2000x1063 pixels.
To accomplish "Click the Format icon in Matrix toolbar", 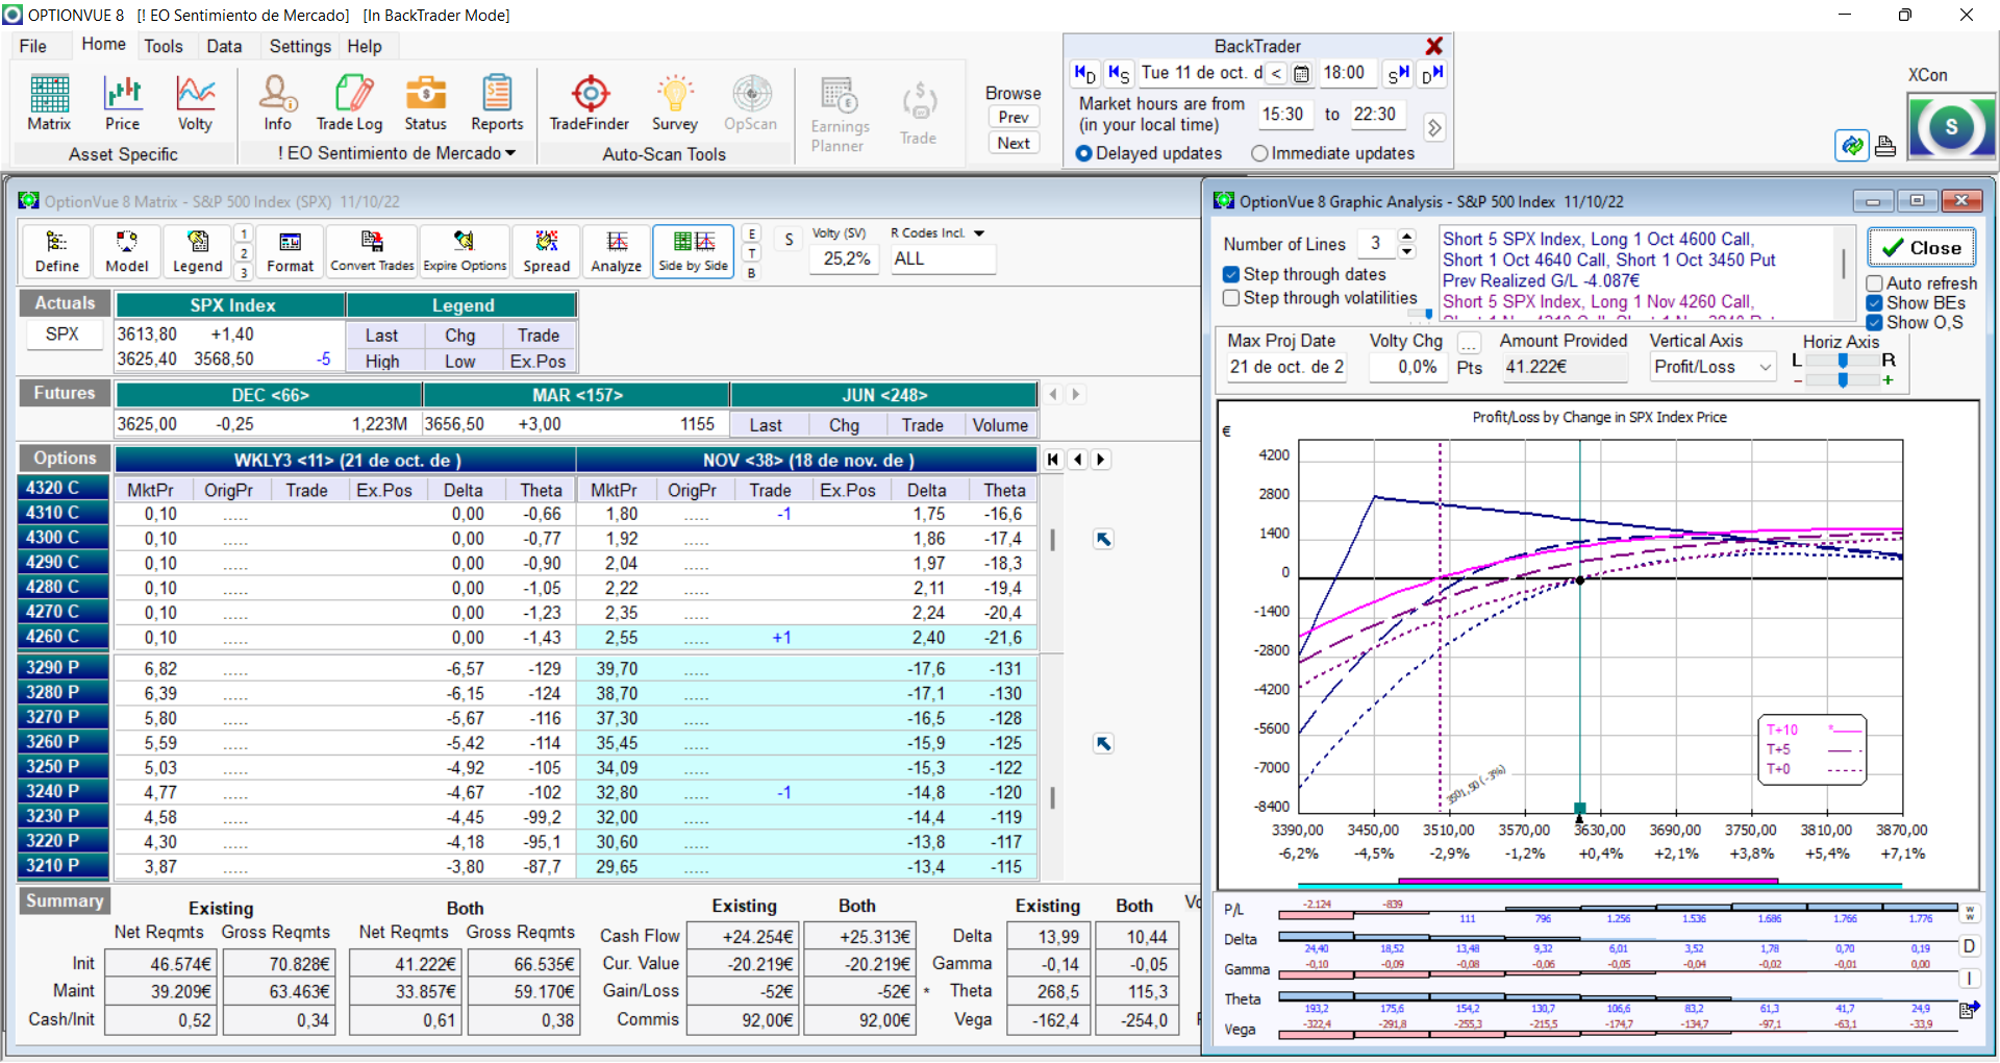I will 290,251.
